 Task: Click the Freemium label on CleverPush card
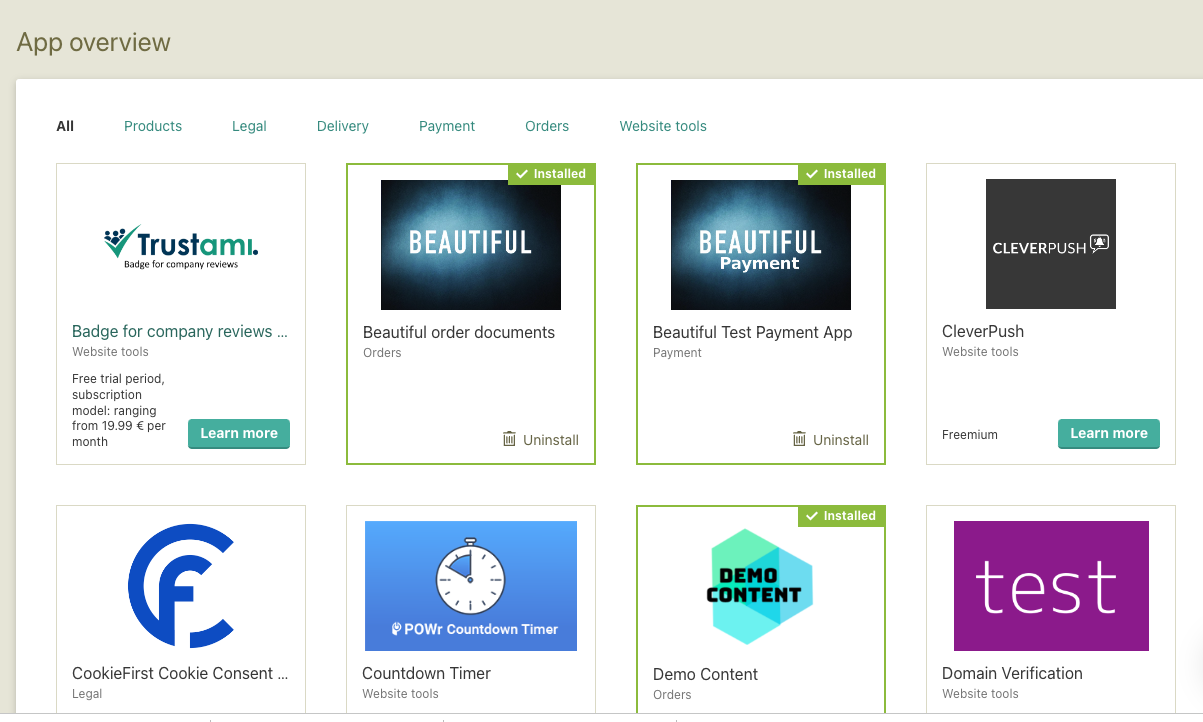pyautogui.click(x=970, y=435)
